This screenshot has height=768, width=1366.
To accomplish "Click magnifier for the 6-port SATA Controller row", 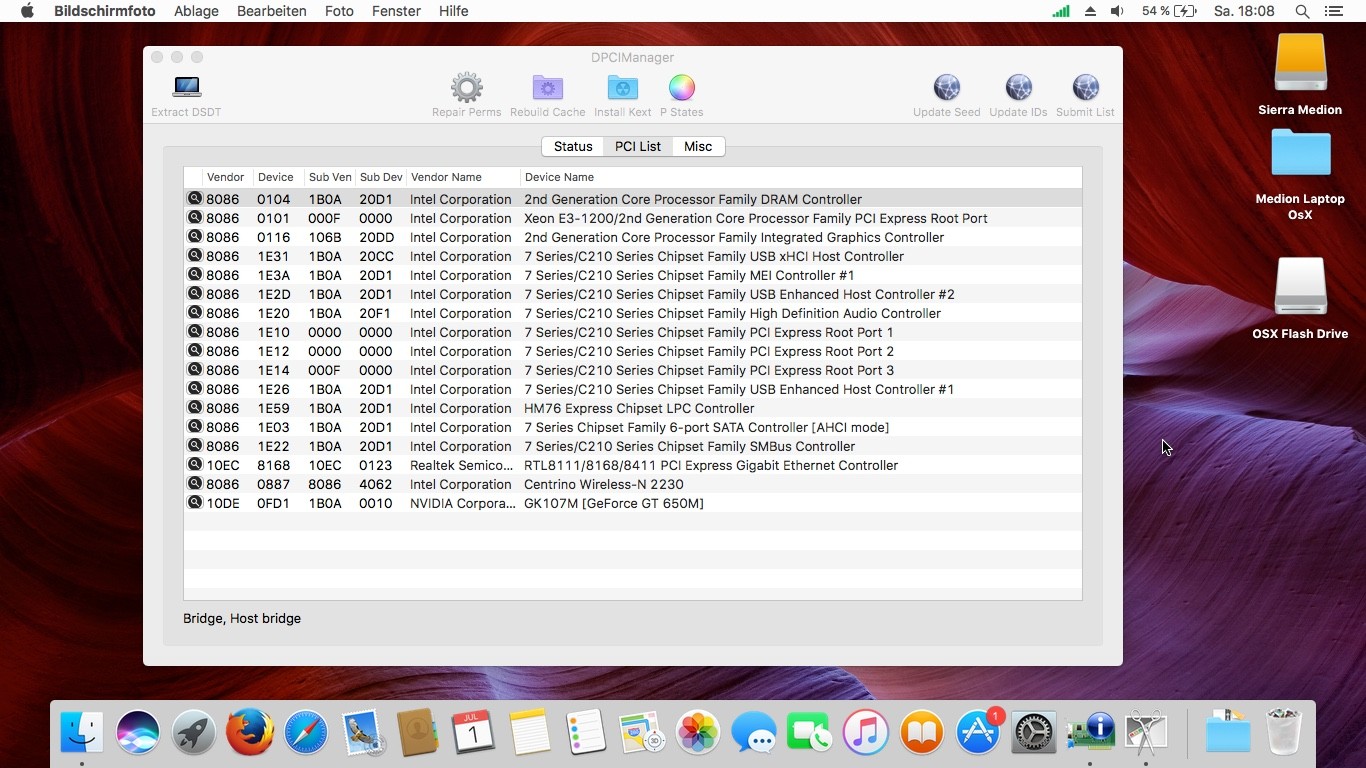I will pos(195,427).
